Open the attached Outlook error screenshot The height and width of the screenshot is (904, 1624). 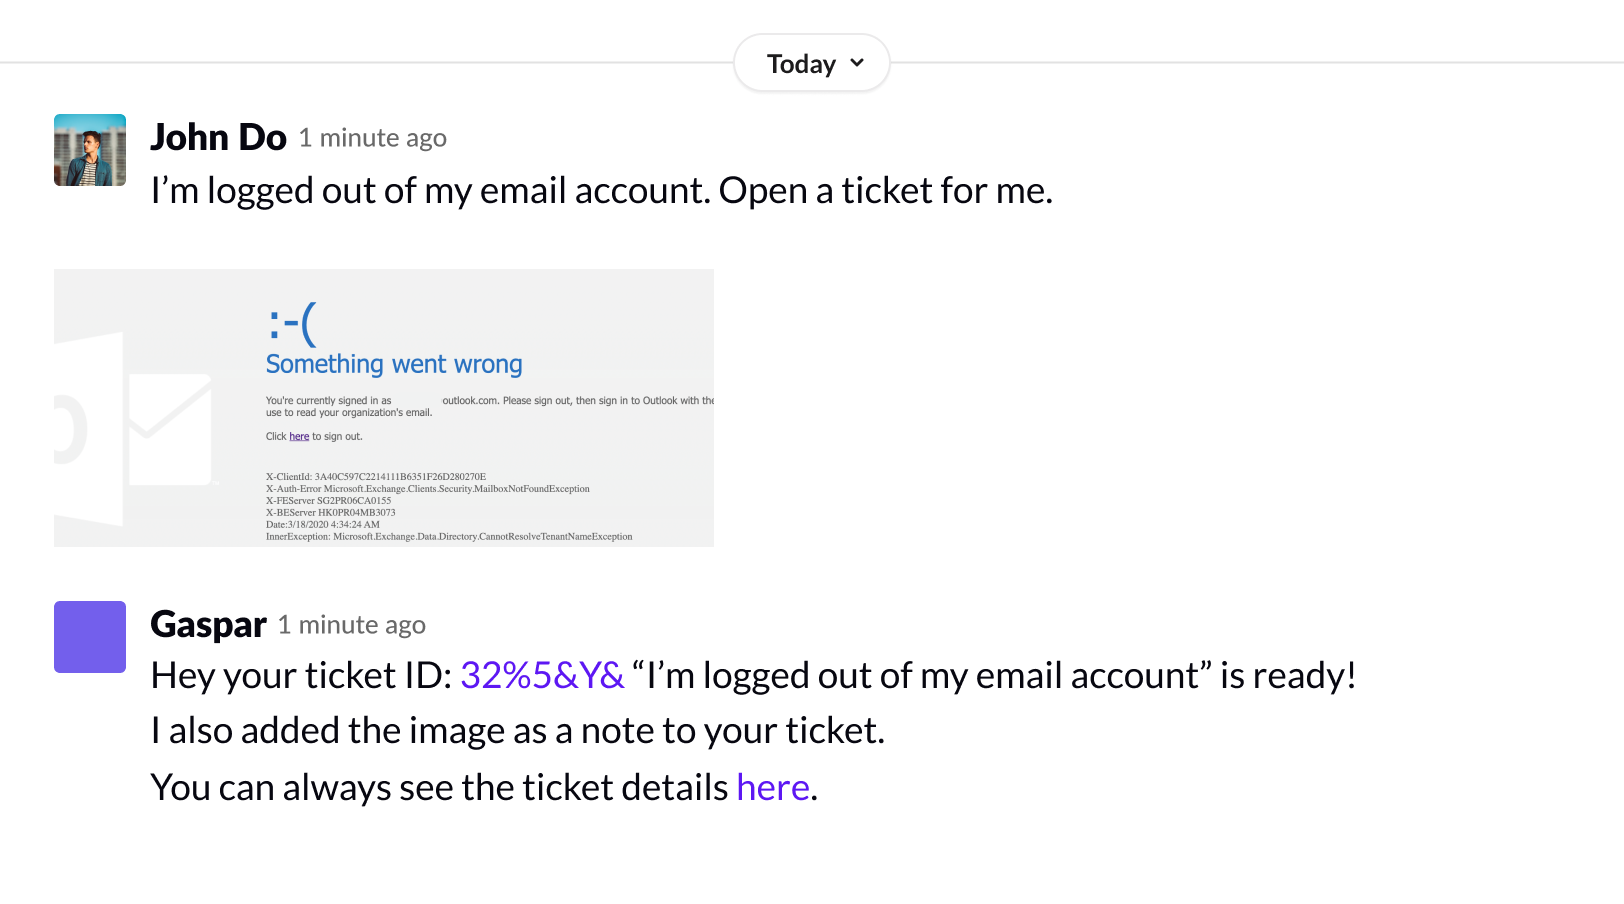click(x=383, y=406)
